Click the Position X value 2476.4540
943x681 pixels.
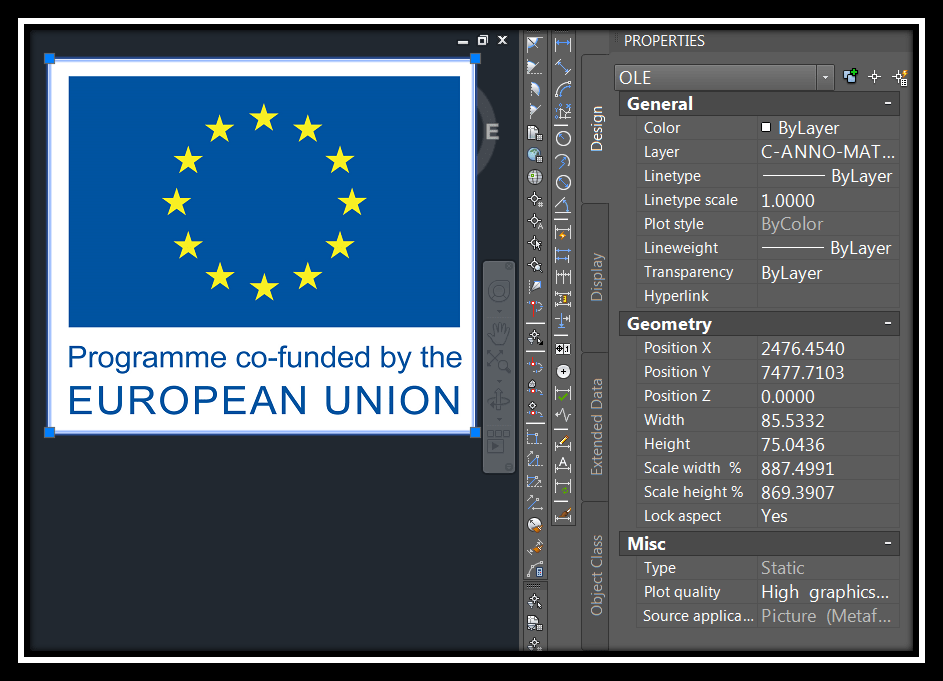tap(828, 348)
